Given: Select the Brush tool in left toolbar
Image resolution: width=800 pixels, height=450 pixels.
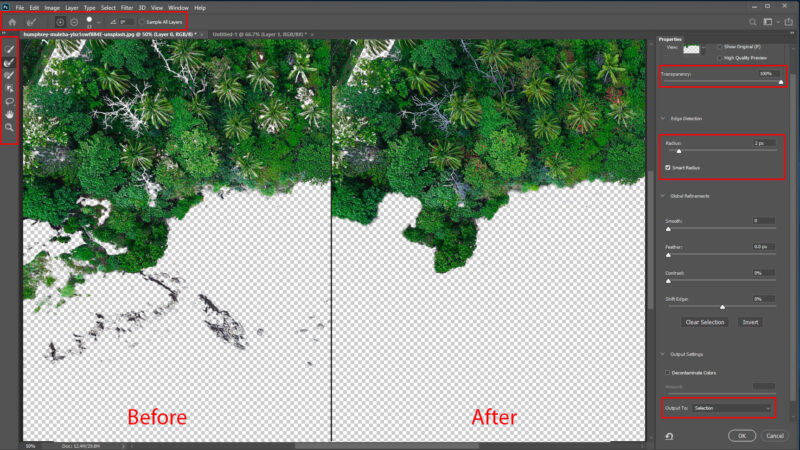Looking at the screenshot, I should coord(9,75).
